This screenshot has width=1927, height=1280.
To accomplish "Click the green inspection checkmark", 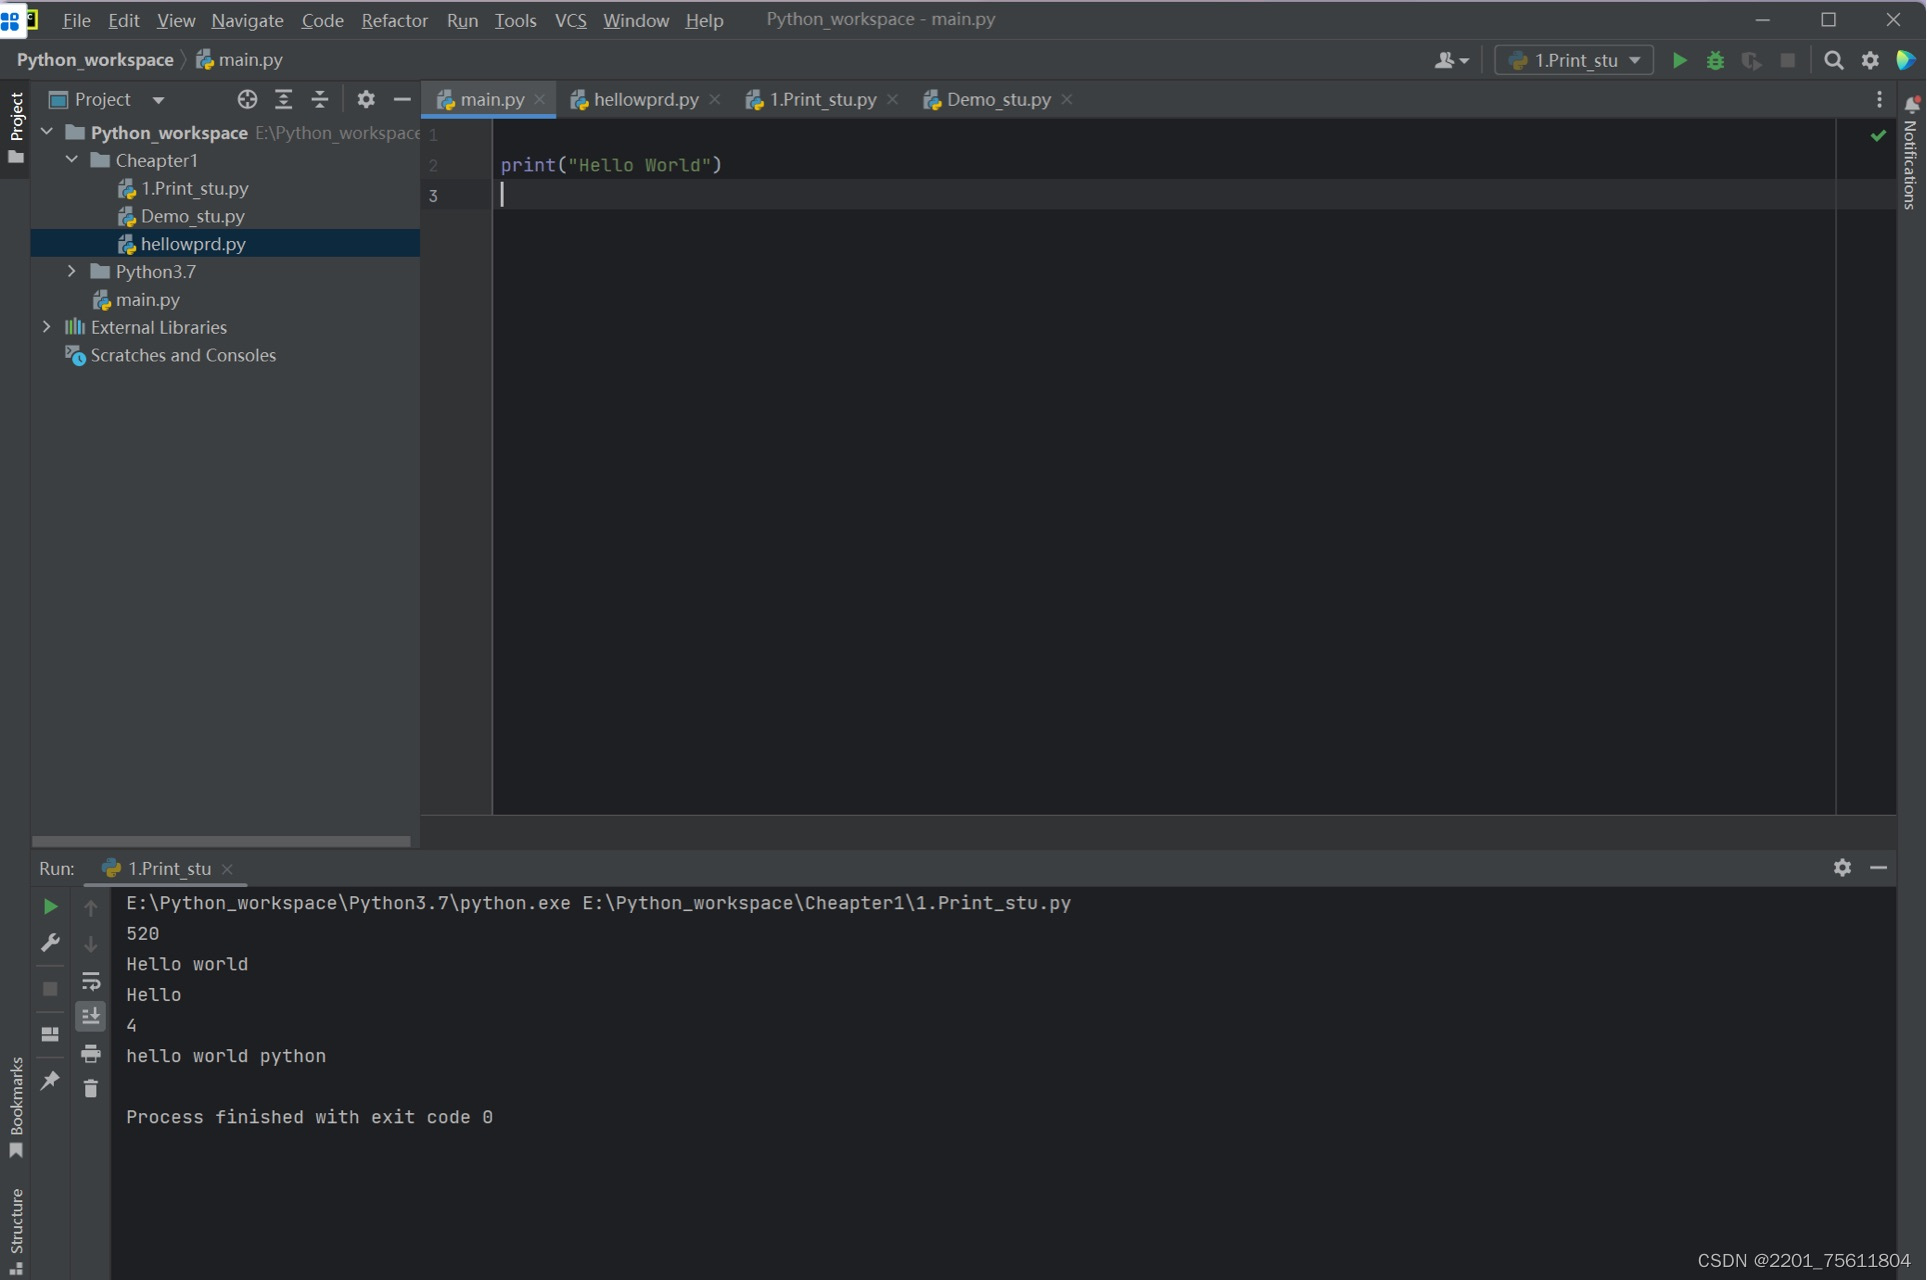I will [x=1878, y=135].
